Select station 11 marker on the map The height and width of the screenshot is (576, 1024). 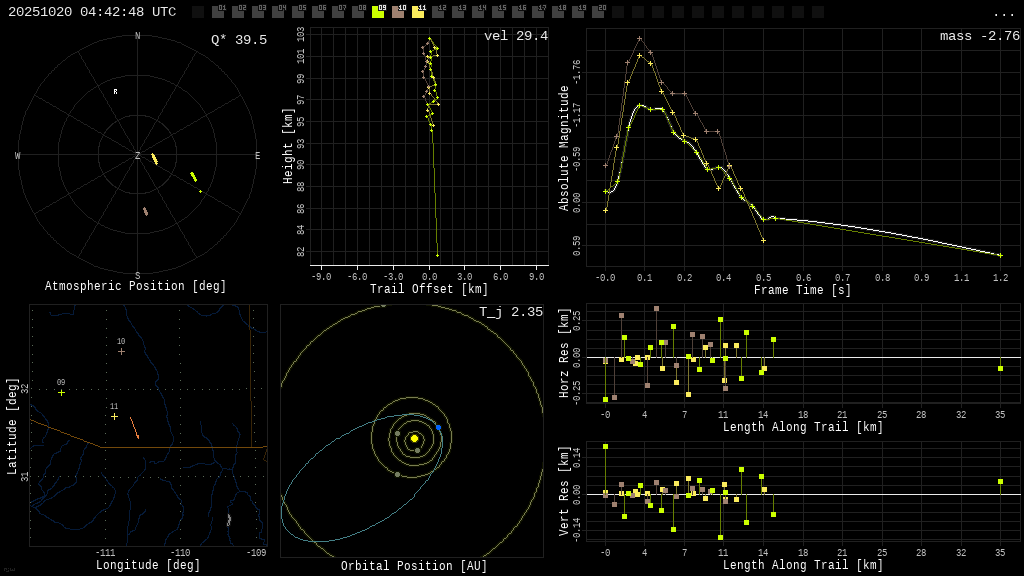pyautogui.click(x=114, y=416)
